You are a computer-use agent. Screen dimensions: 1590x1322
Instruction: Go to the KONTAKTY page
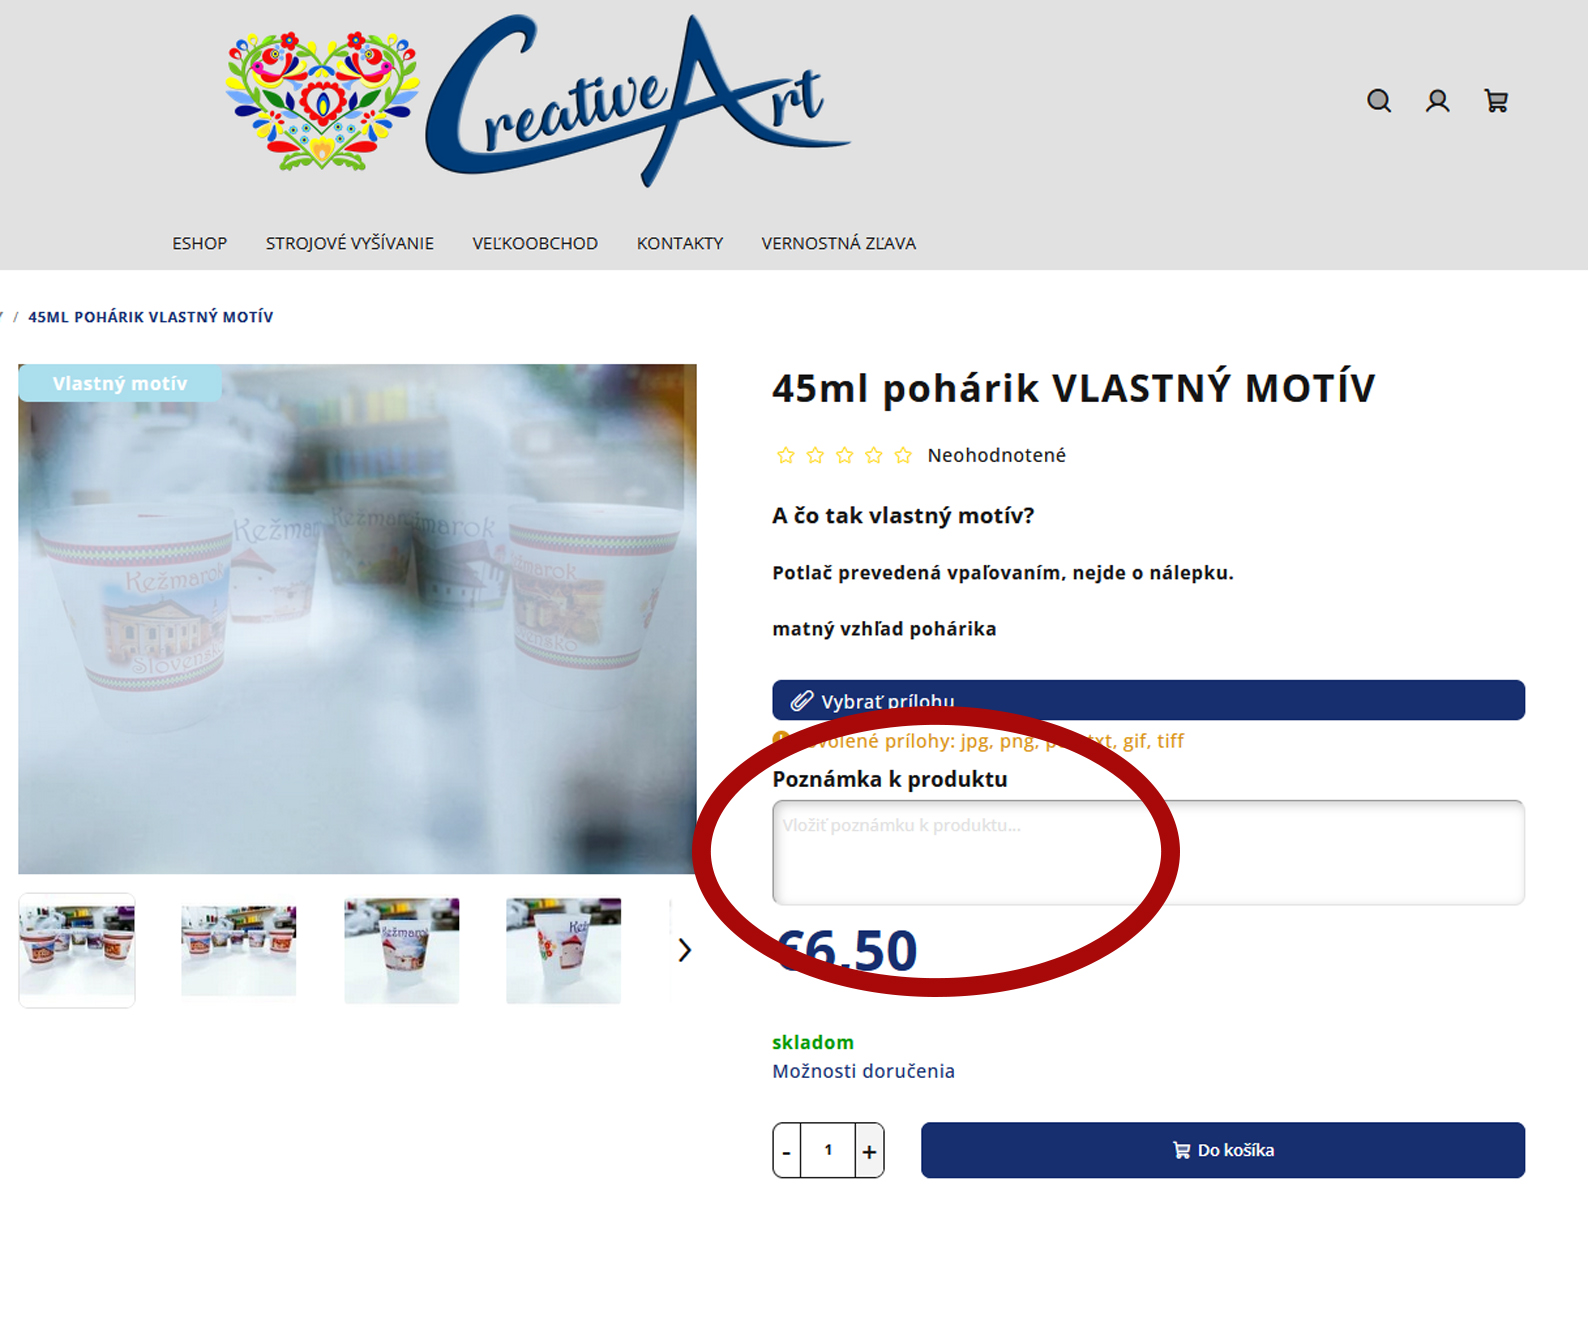pyautogui.click(x=680, y=243)
